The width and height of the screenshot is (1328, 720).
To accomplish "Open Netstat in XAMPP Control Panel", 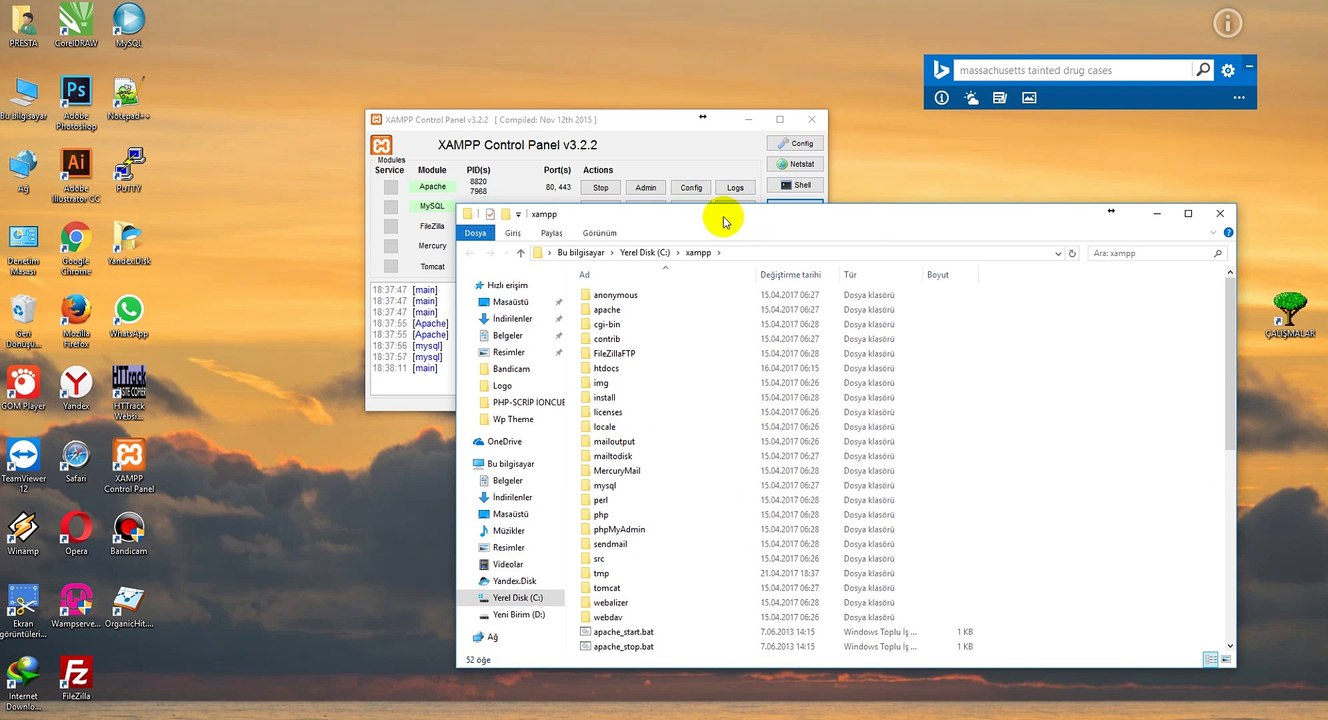I will click(795, 164).
